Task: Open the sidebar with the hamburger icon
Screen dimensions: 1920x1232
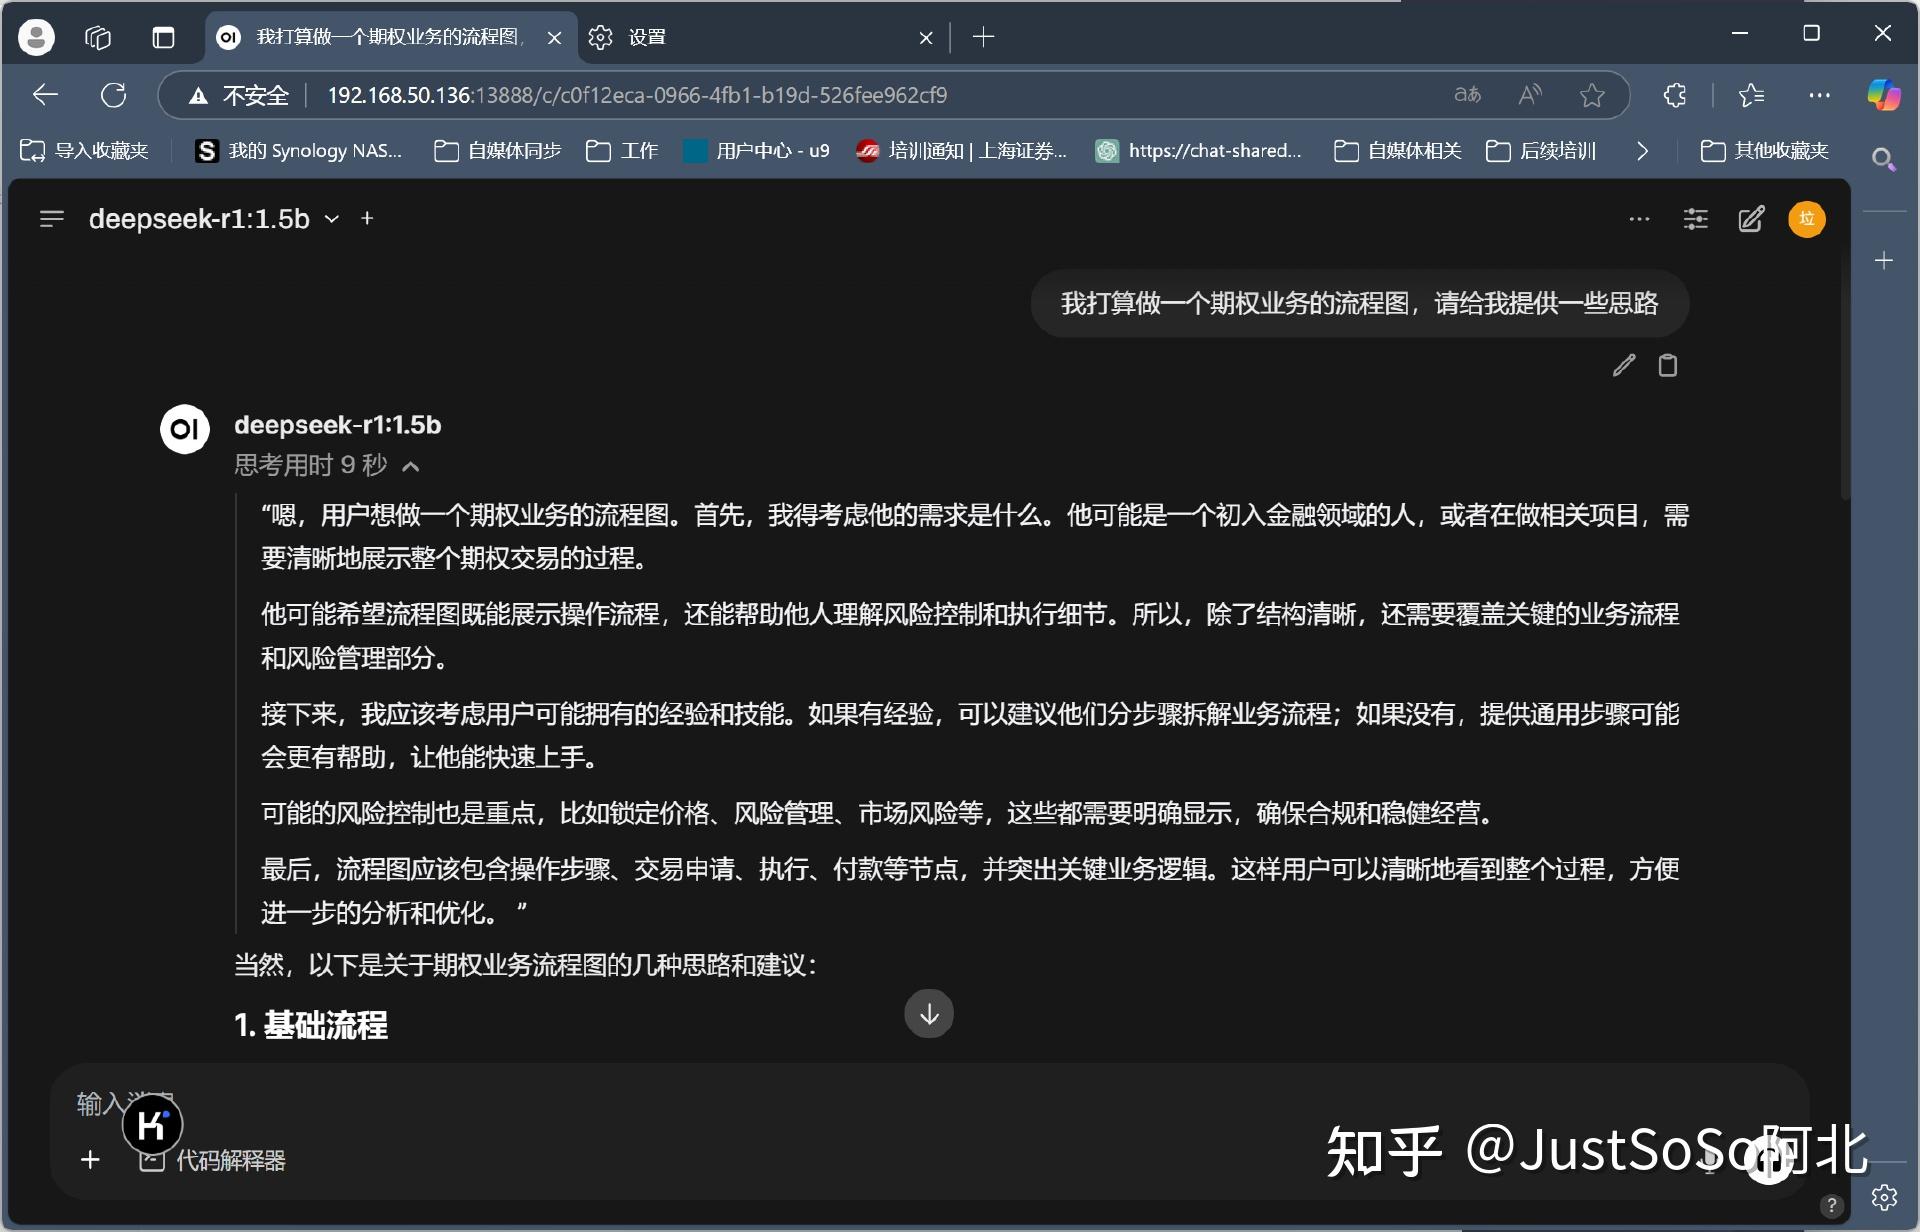Action: [x=50, y=218]
